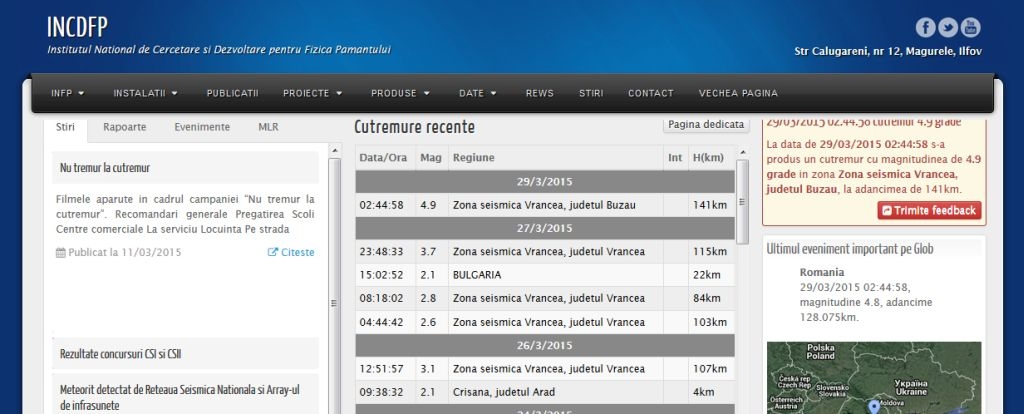The height and width of the screenshot is (414, 1024).
Task: Open the 'Nu tremur la cutremur' news heading
Action: 105,168
